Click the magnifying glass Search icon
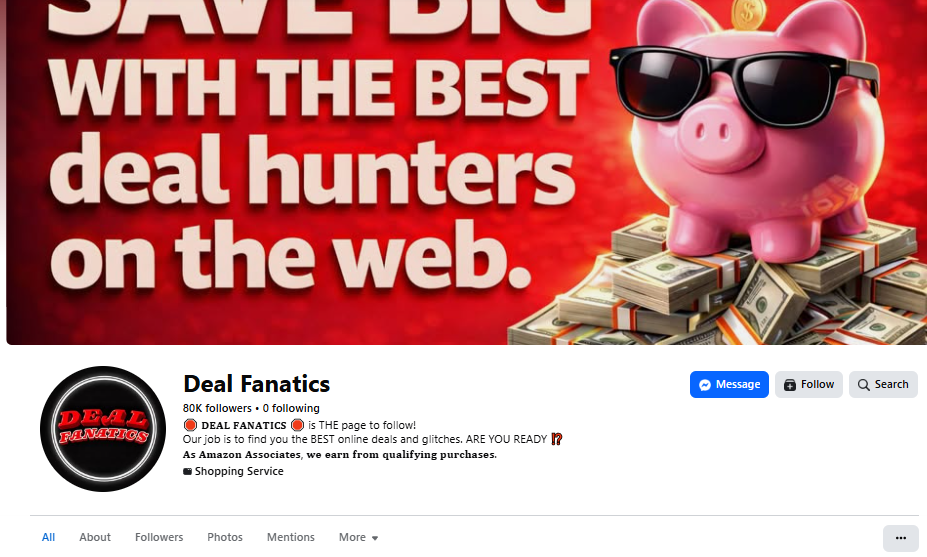This screenshot has height=557, width=927. [x=864, y=385]
